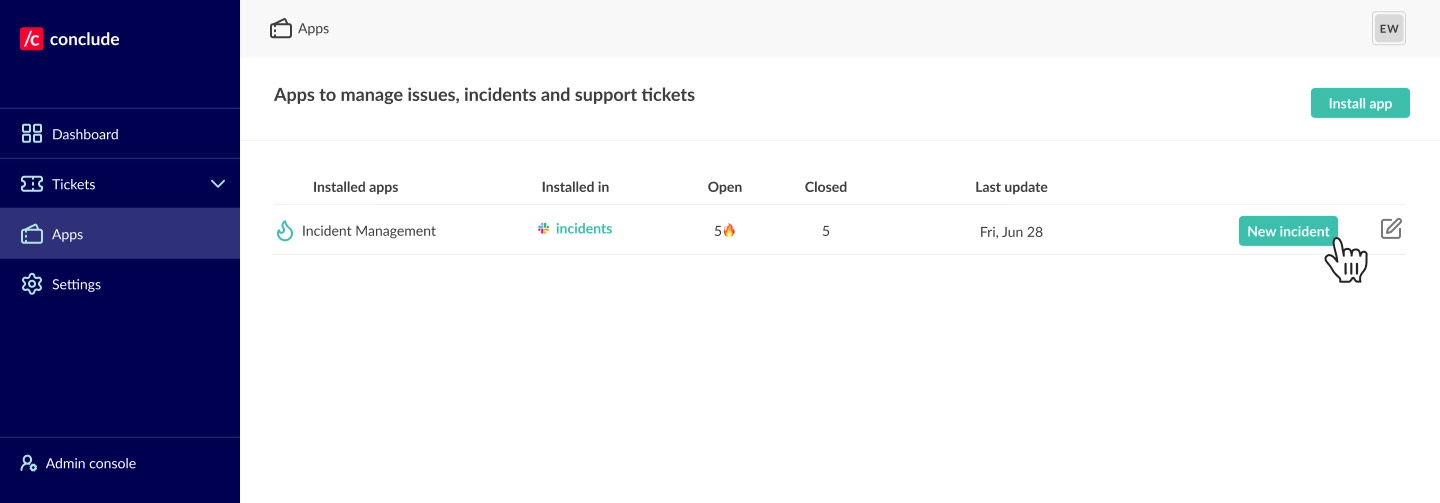Click the Conclude logo in the sidebar
The width and height of the screenshot is (1440, 503).
coord(69,39)
